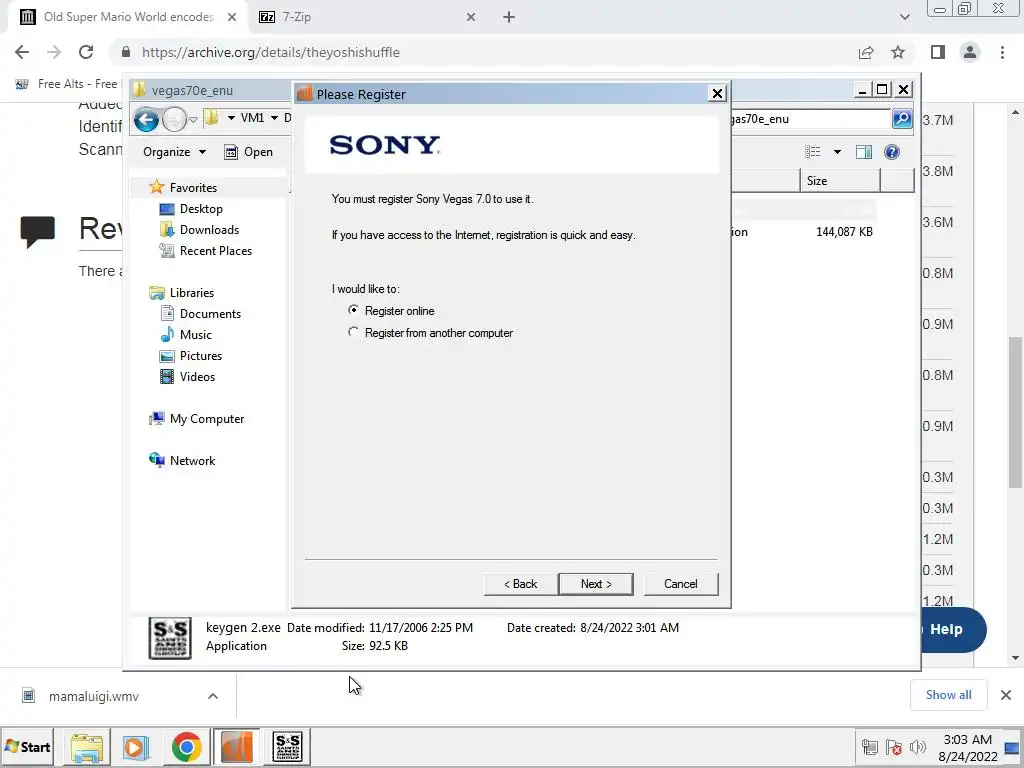Sort by the Size column header
1024x768 pixels.
(x=840, y=180)
